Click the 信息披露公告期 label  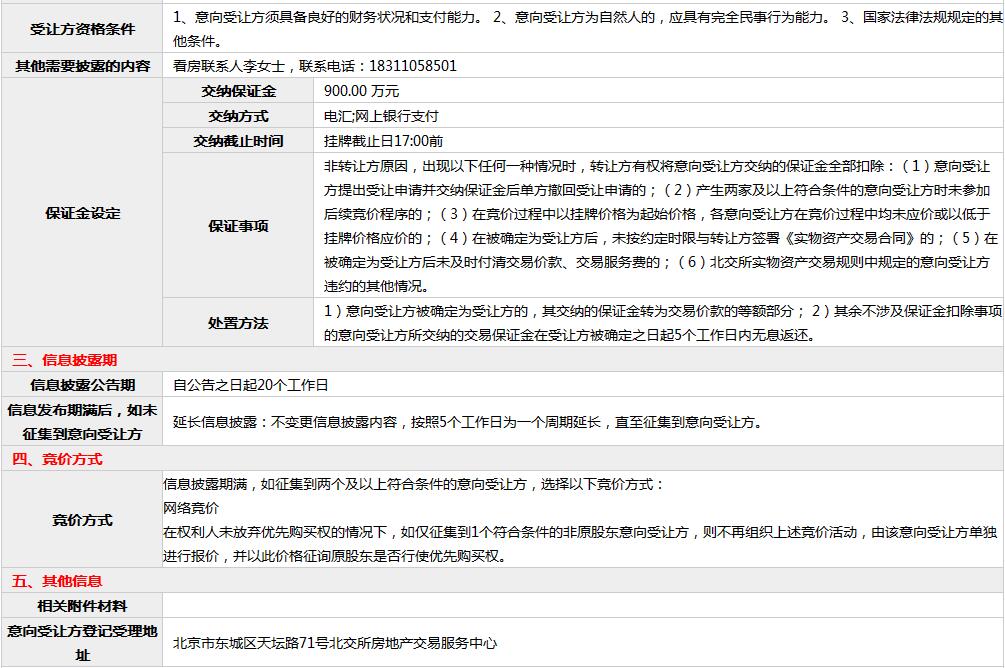82,385
